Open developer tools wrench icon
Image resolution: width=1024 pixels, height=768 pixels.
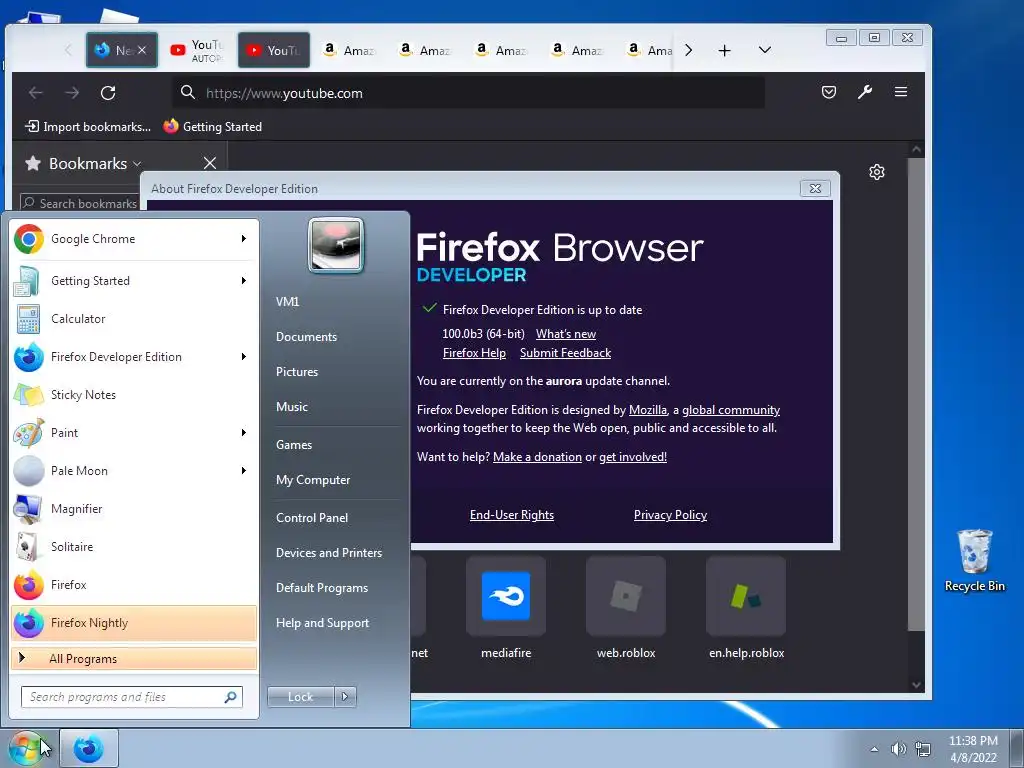click(x=865, y=92)
